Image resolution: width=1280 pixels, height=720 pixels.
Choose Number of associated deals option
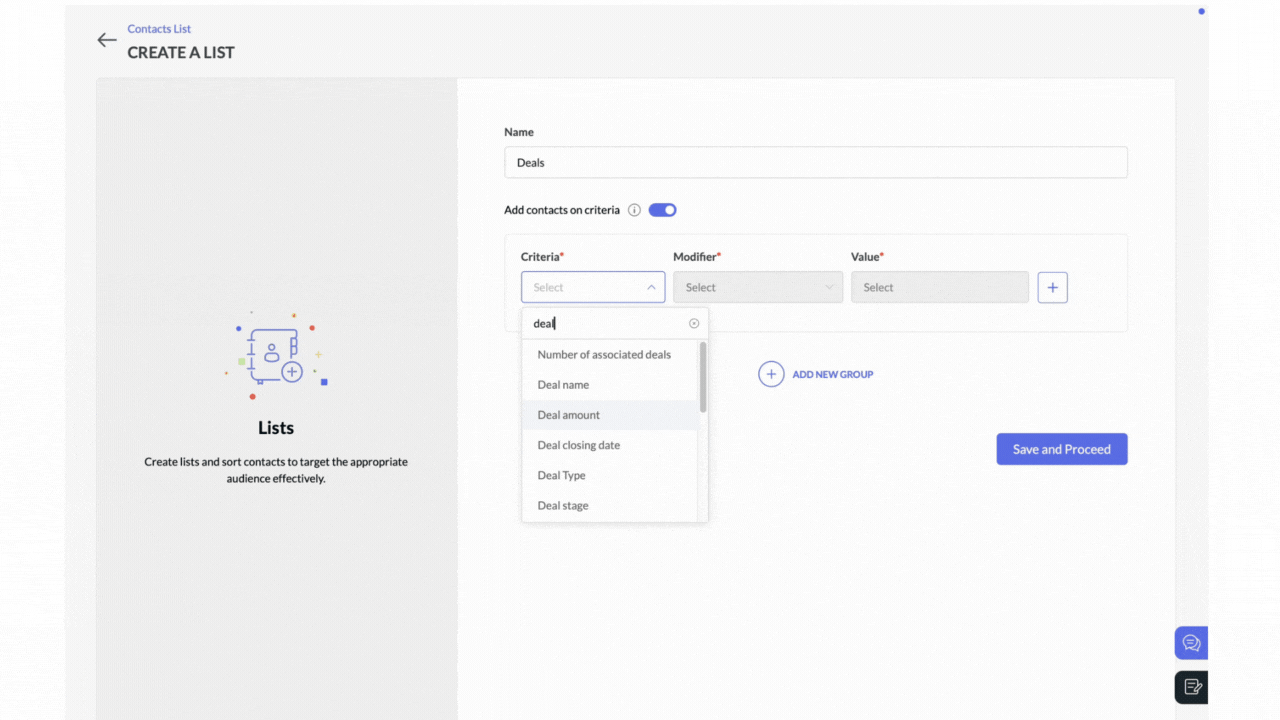[609, 355]
